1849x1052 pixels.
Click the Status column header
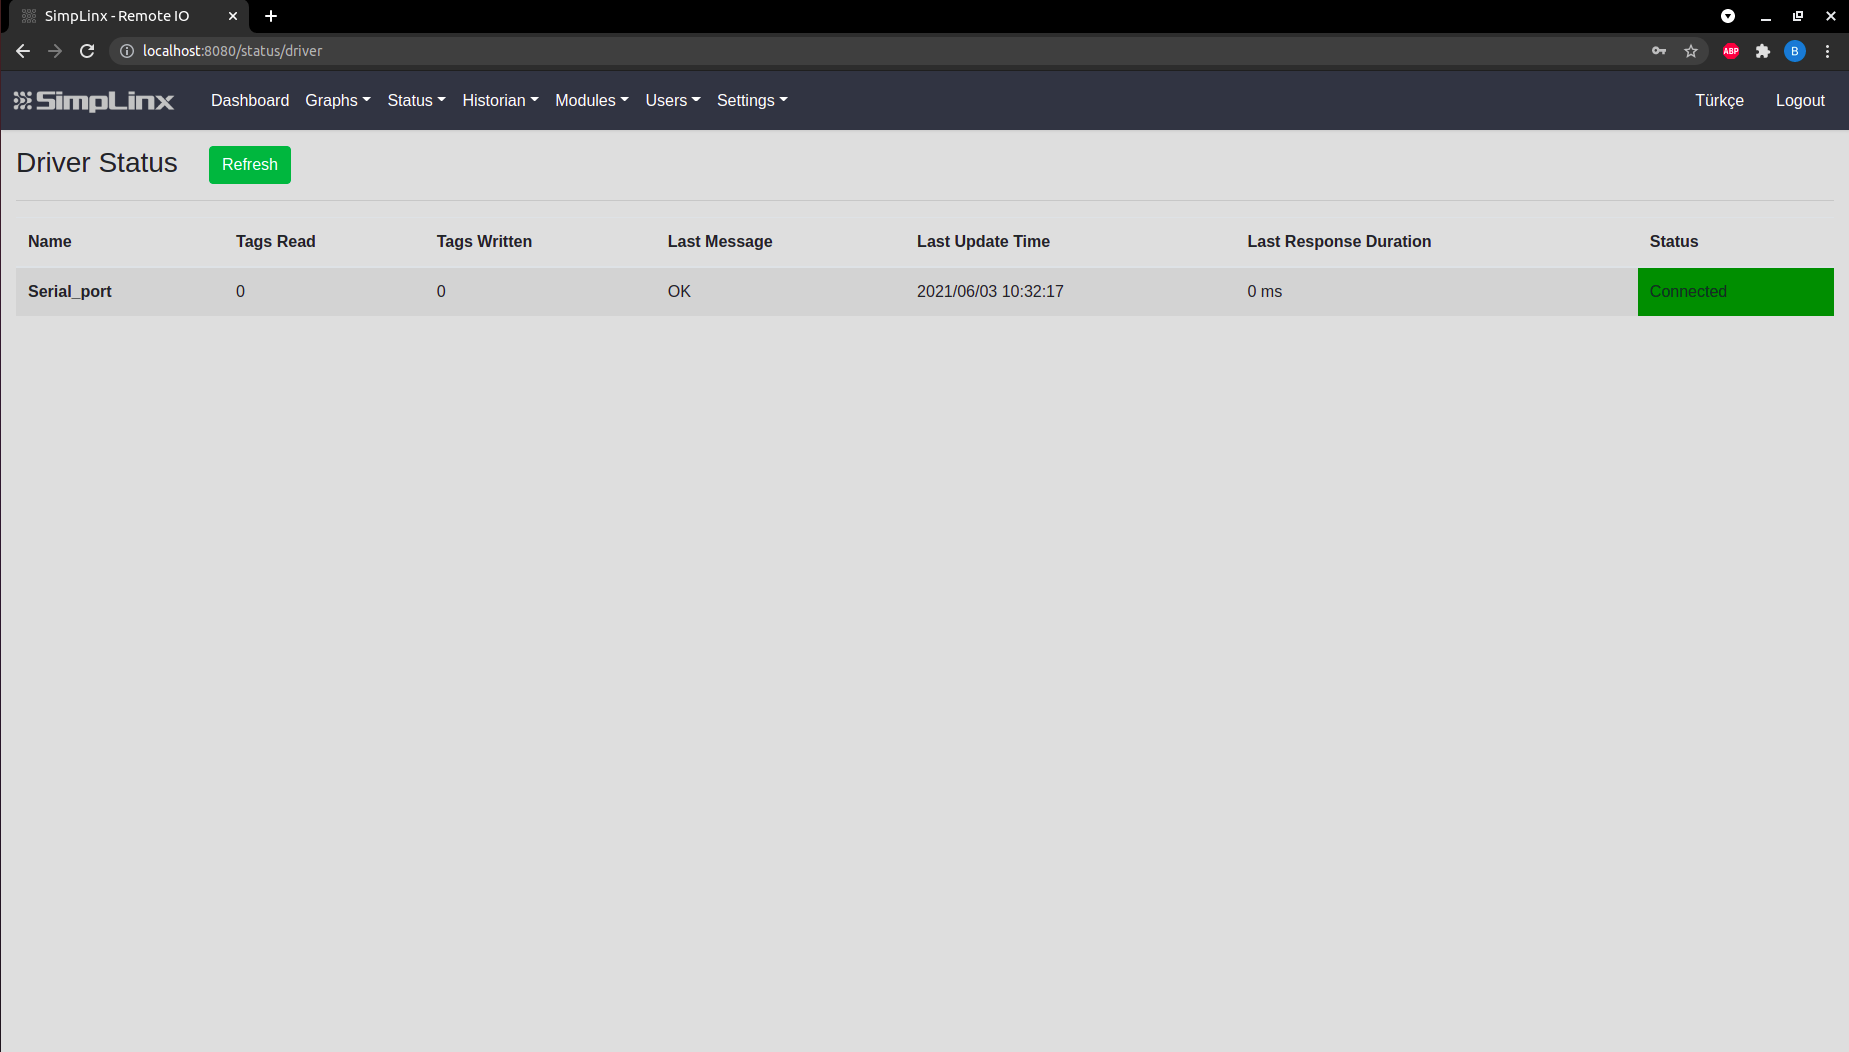pos(1674,242)
